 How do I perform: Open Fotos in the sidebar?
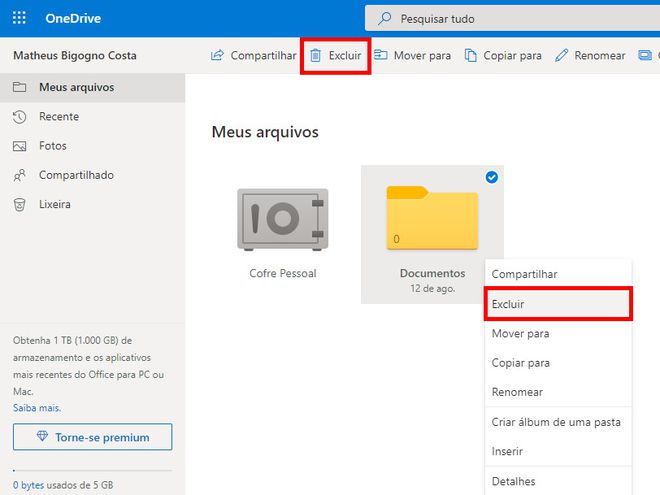(93, 146)
